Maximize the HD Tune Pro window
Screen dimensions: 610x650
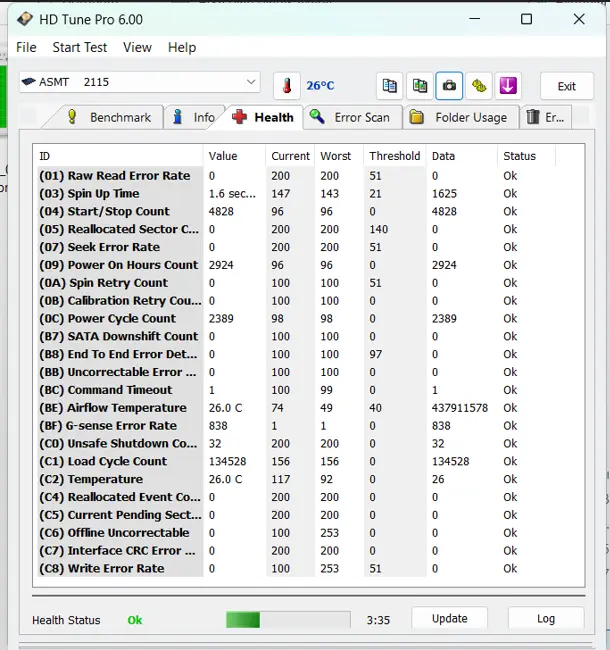[x=526, y=19]
